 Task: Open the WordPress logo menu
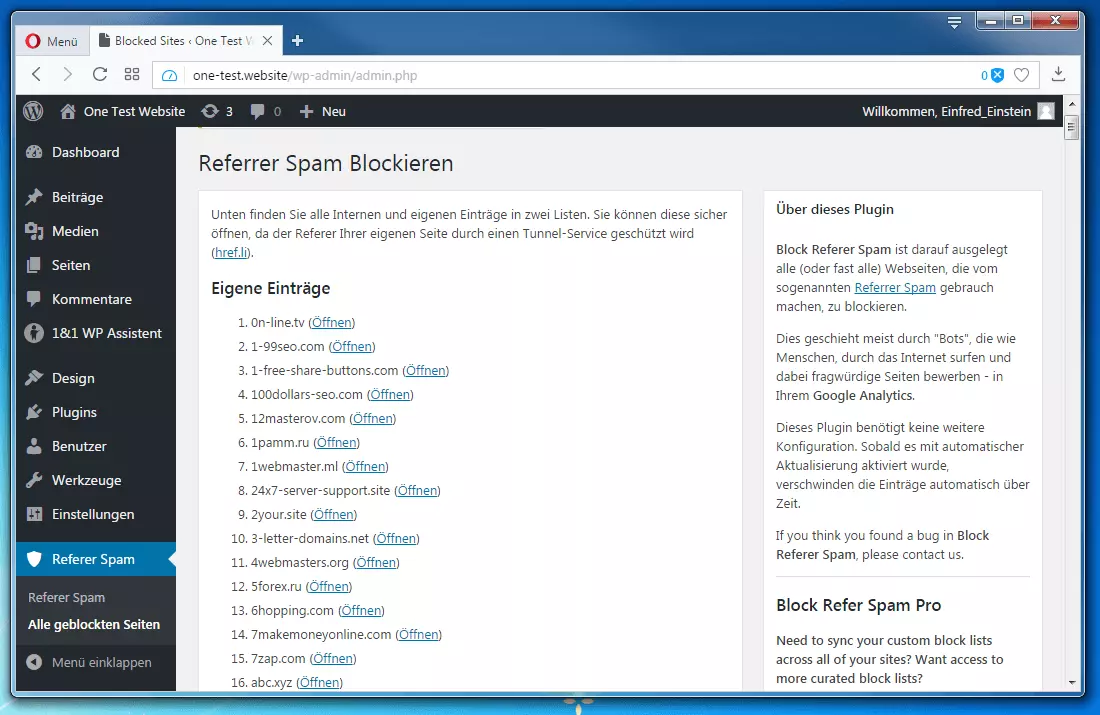[x=33, y=111]
